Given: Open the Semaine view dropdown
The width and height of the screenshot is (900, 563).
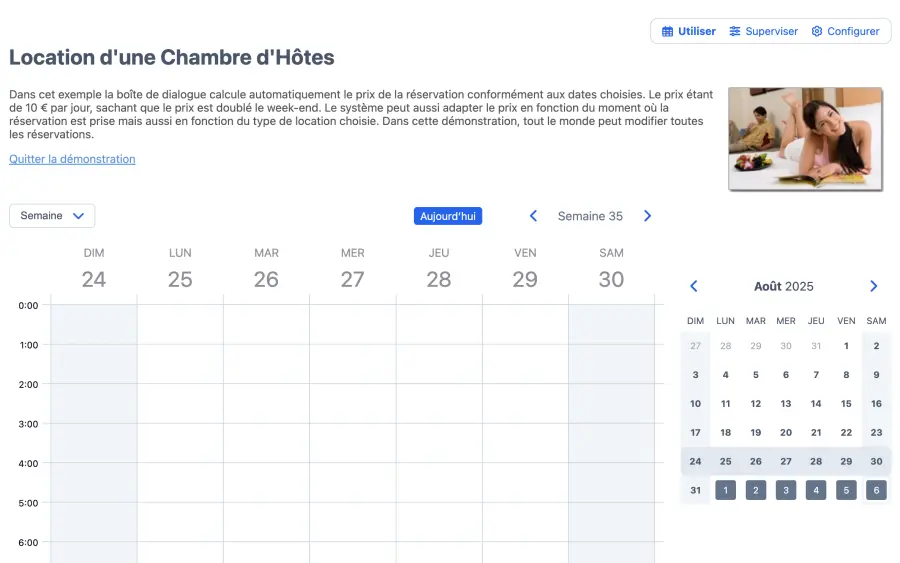Looking at the screenshot, I should (x=52, y=216).
